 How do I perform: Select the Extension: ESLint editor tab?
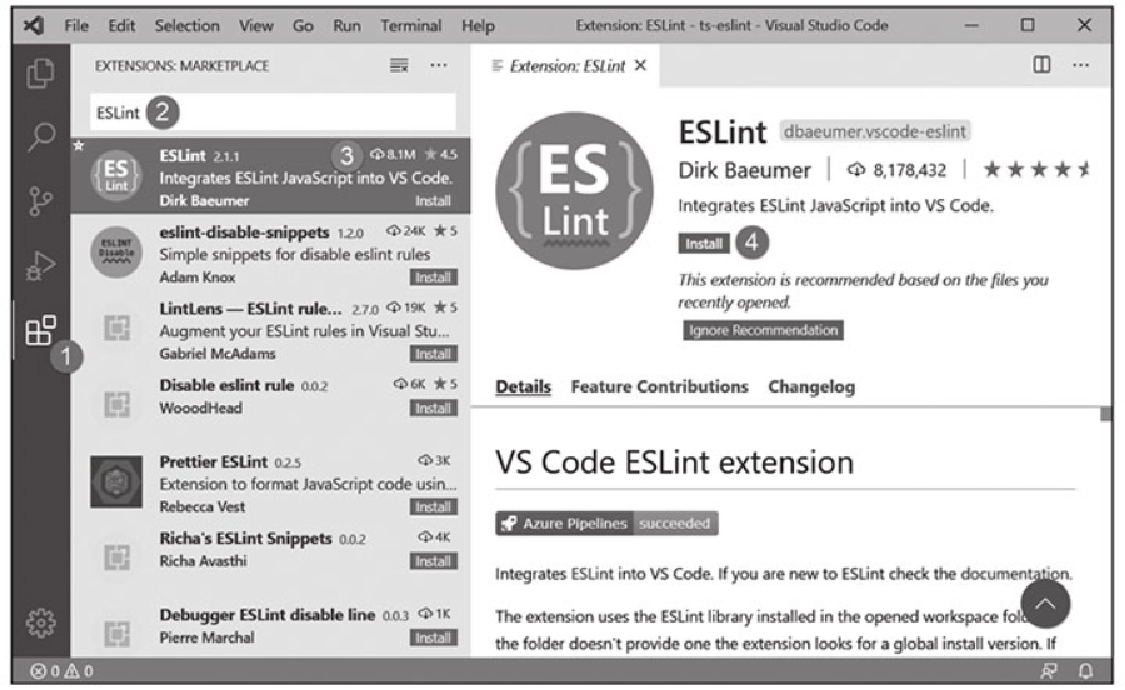566,66
